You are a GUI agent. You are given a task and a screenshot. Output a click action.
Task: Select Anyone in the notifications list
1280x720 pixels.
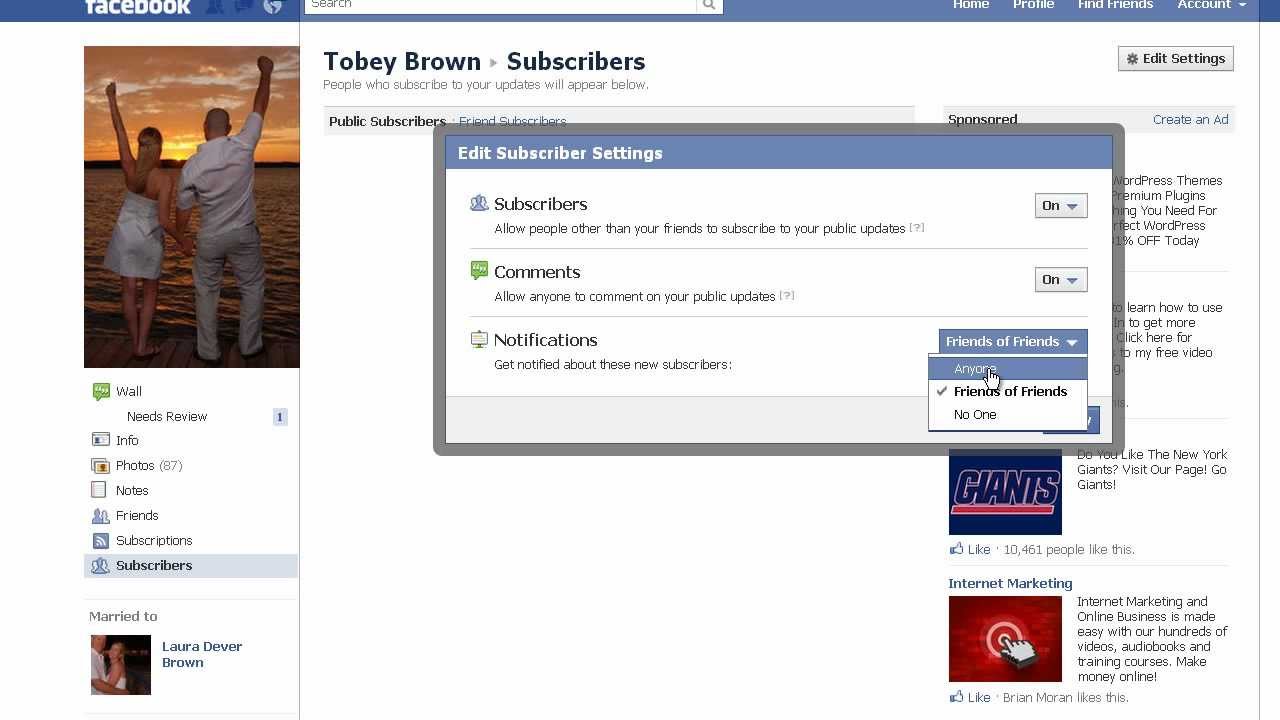click(974, 369)
